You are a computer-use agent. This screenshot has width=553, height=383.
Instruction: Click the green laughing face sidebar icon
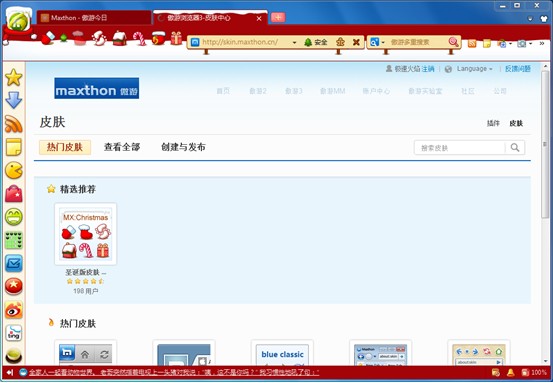14,217
